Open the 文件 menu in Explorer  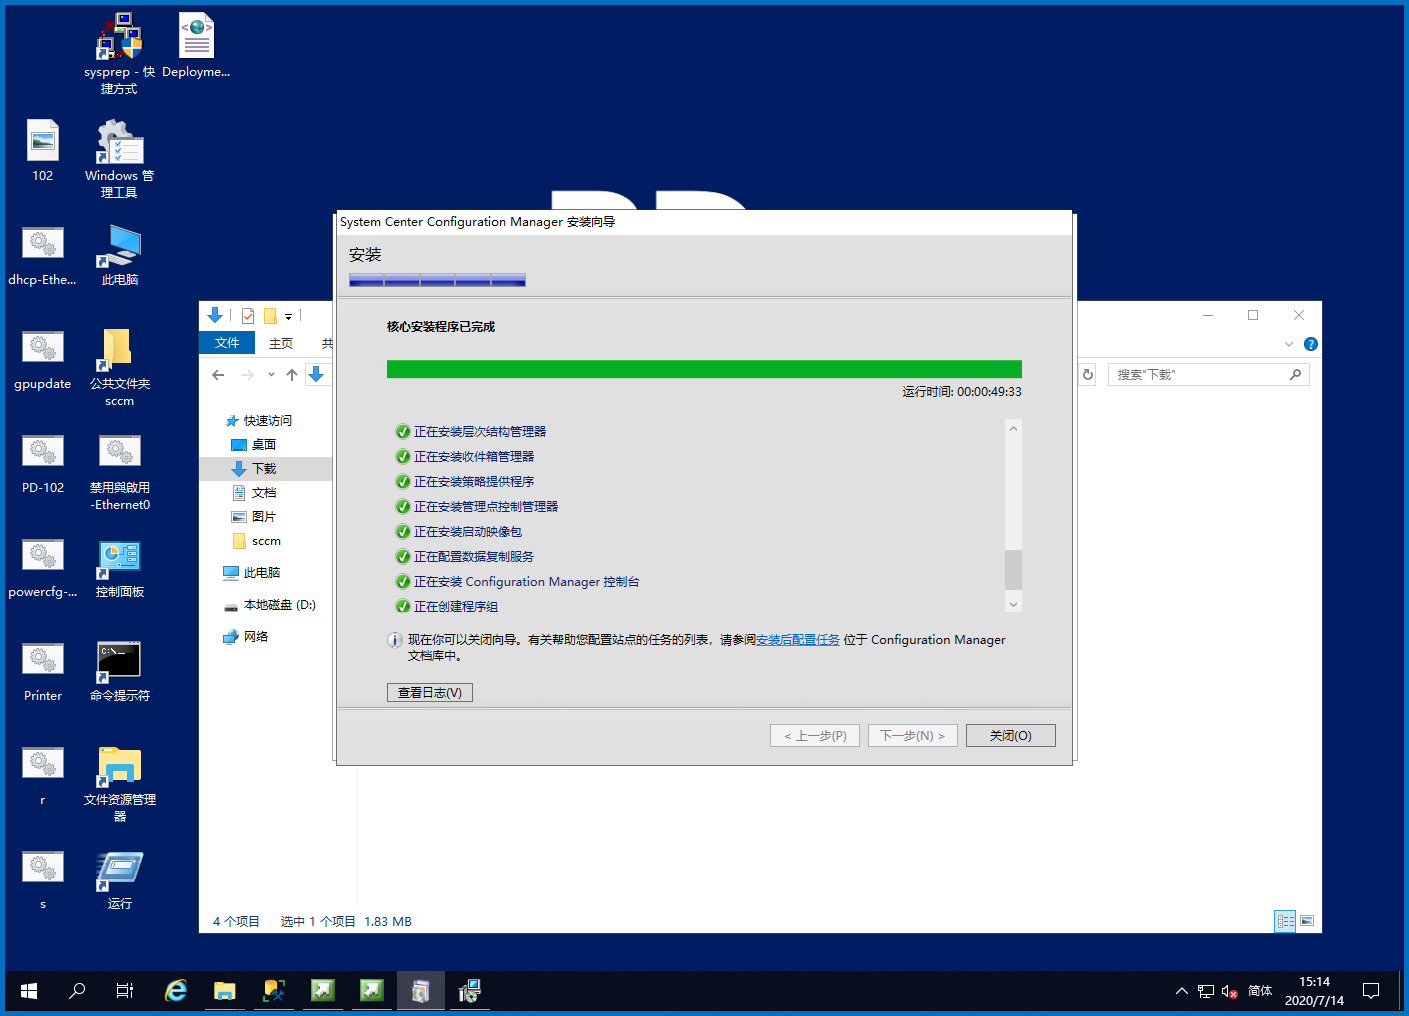tap(227, 343)
